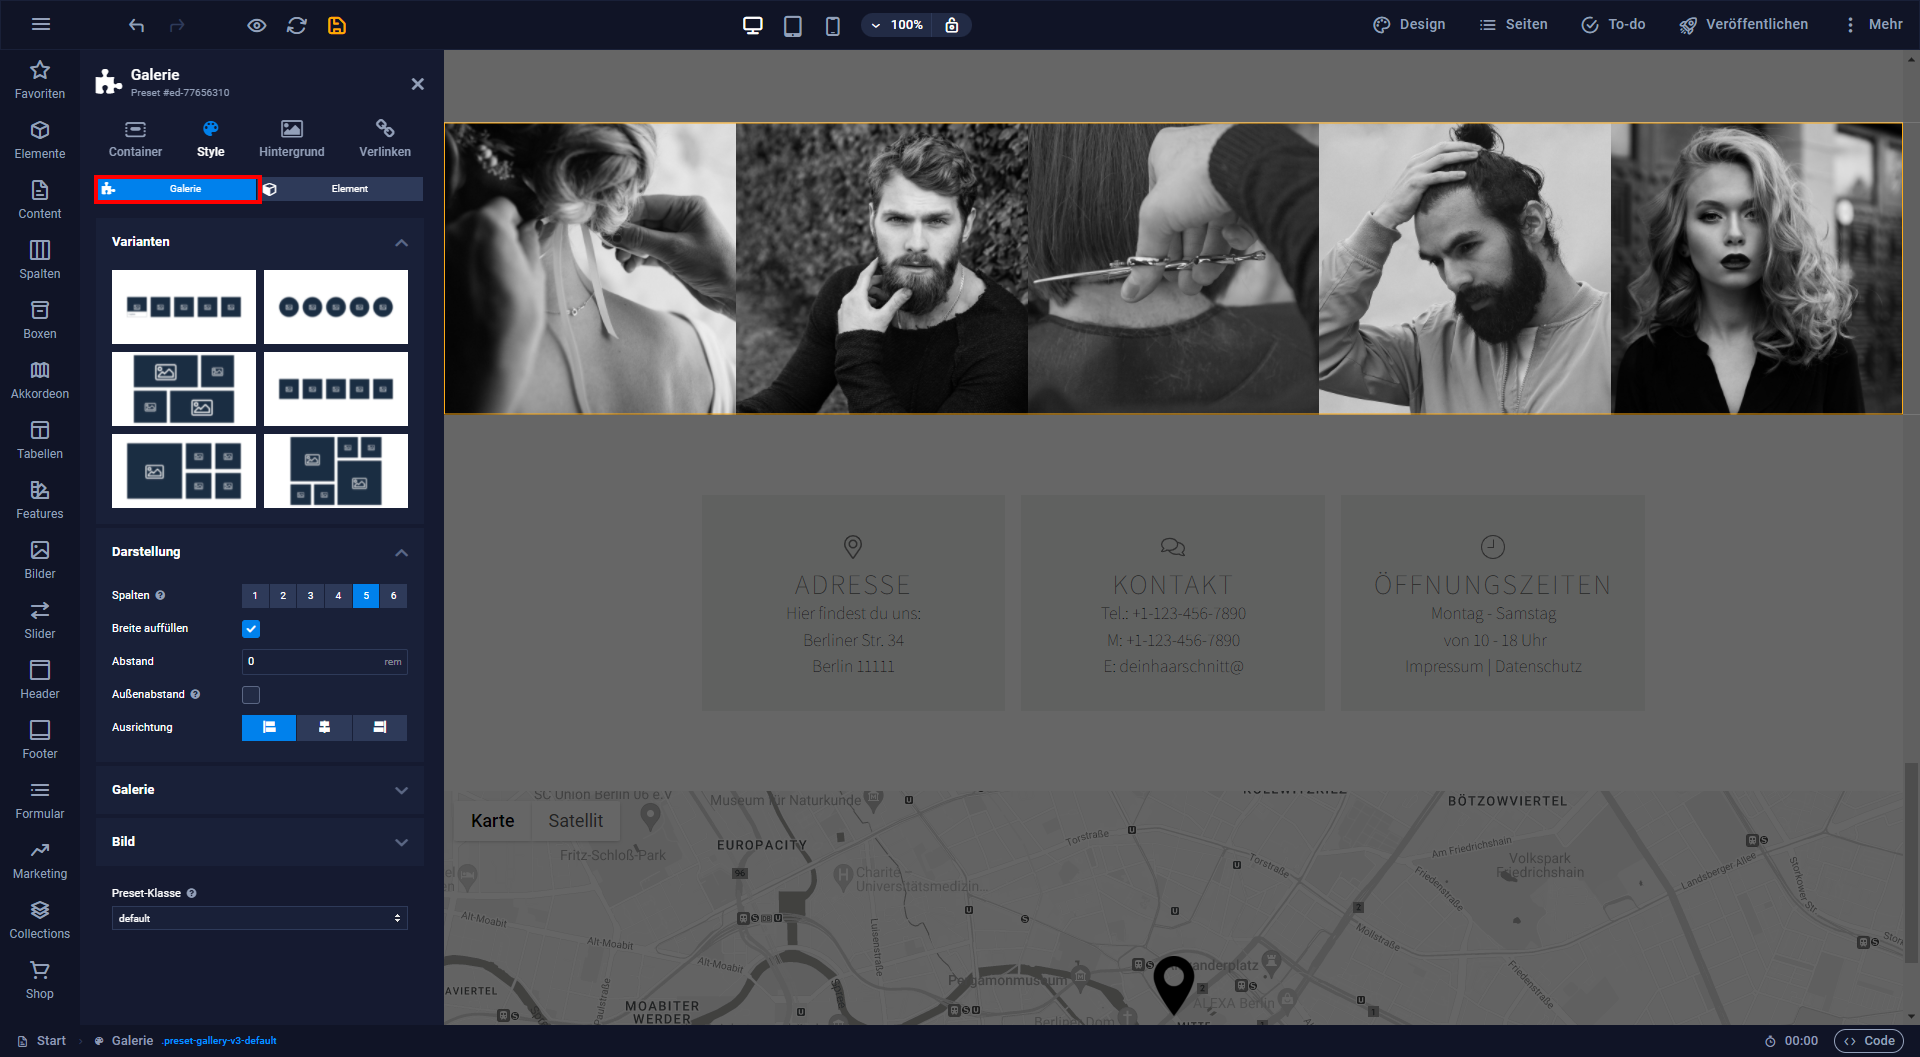Image resolution: width=1920 pixels, height=1057 pixels.
Task: Click the Veröffentlichen button
Action: tap(1743, 25)
